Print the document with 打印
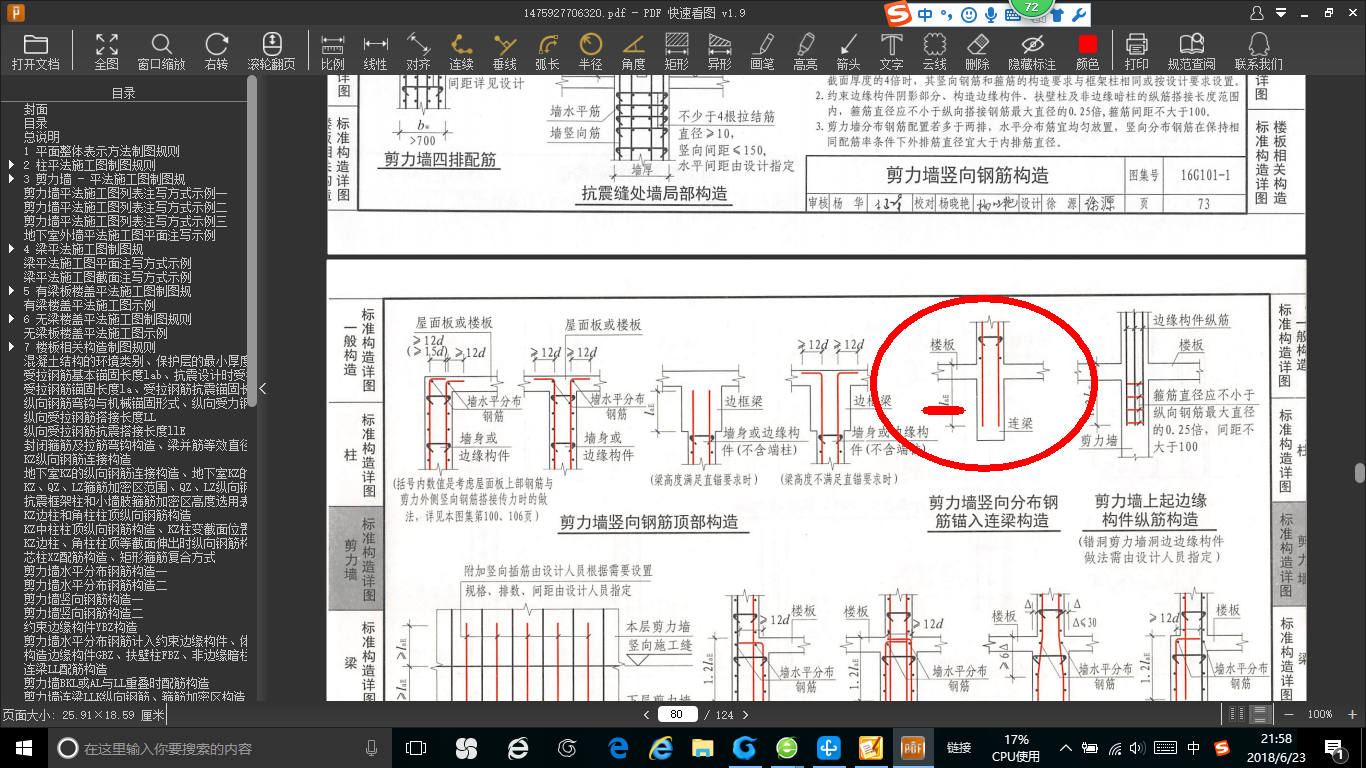This screenshot has width=1366, height=768. pos(1136,51)
